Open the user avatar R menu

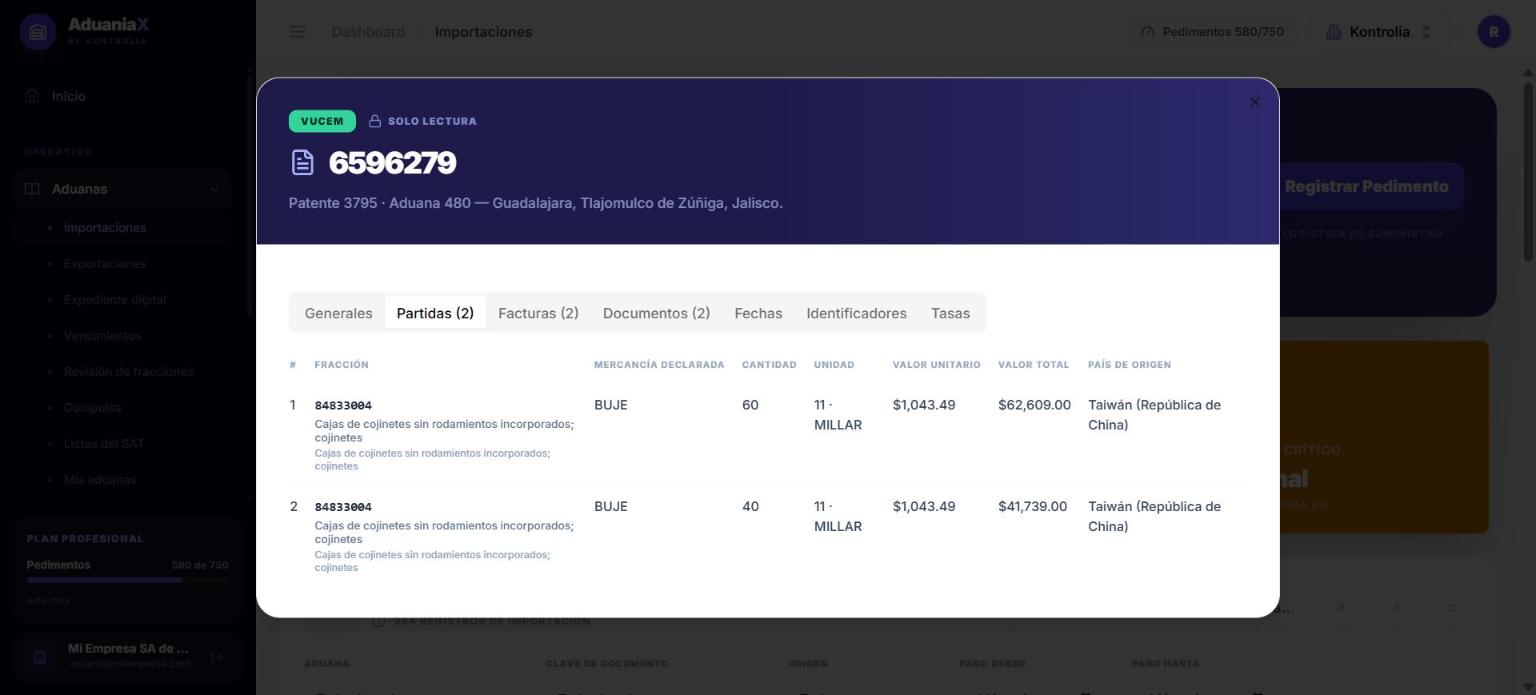[x=1494, y=32]
